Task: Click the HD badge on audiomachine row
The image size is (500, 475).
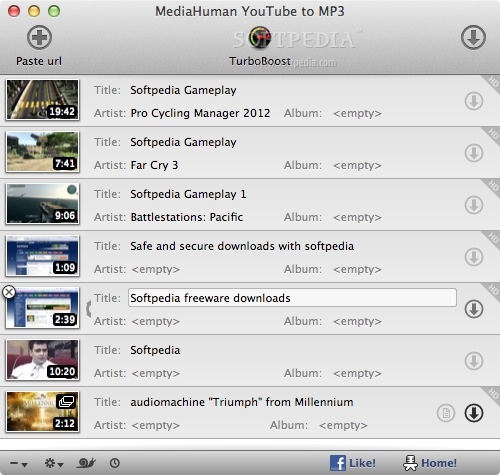Action: click(x=492, y=395)
